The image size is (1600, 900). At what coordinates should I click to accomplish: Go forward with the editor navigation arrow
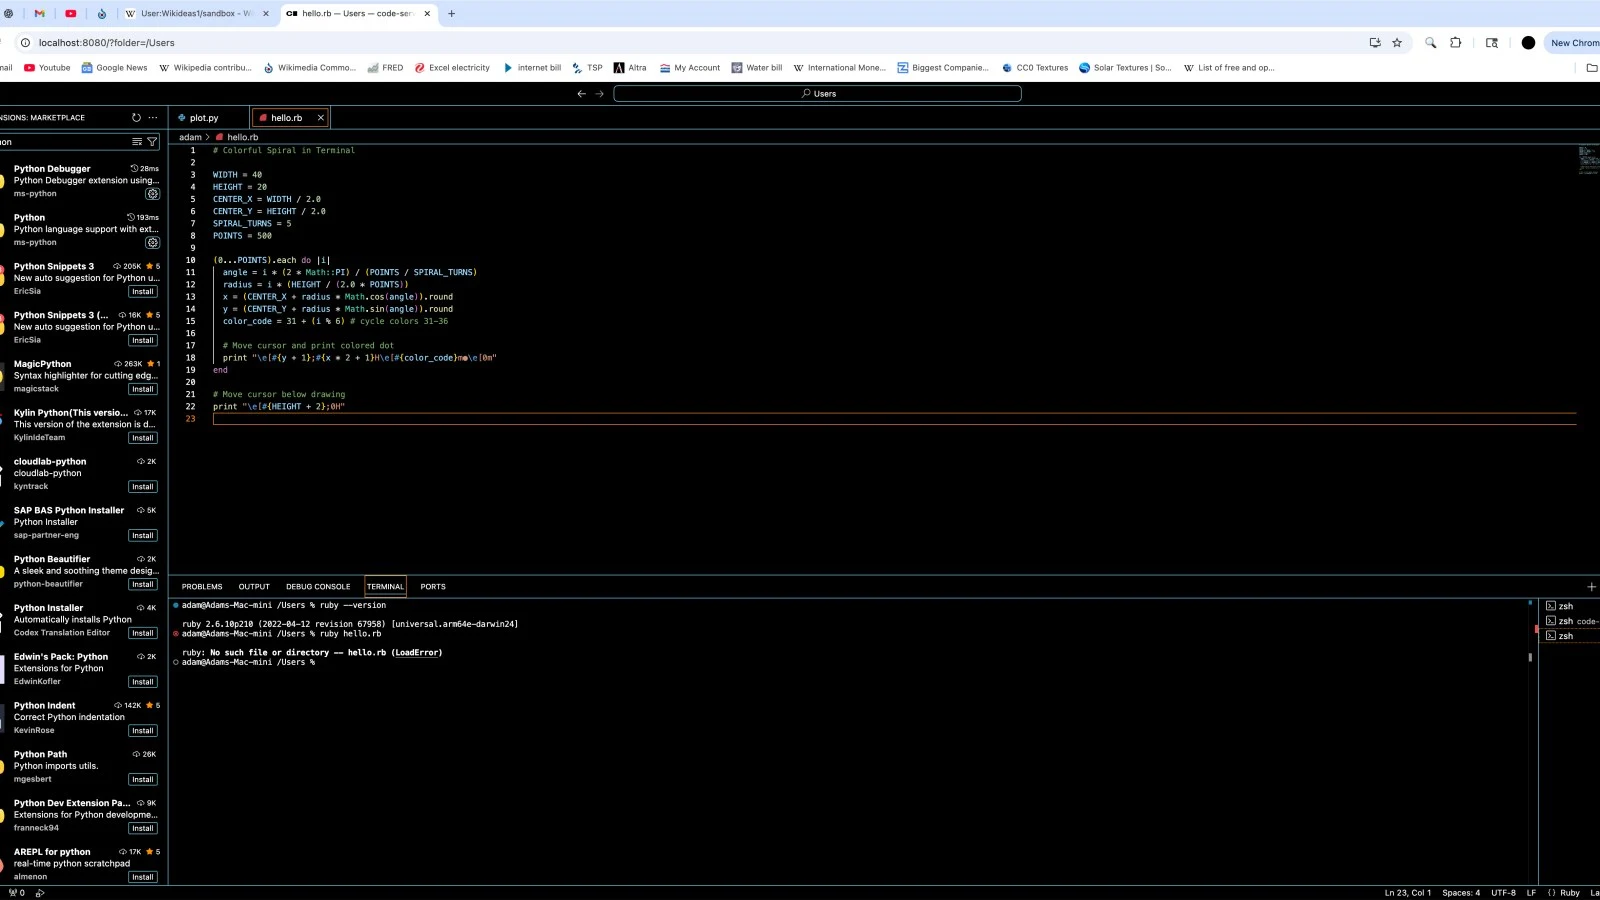599,93
